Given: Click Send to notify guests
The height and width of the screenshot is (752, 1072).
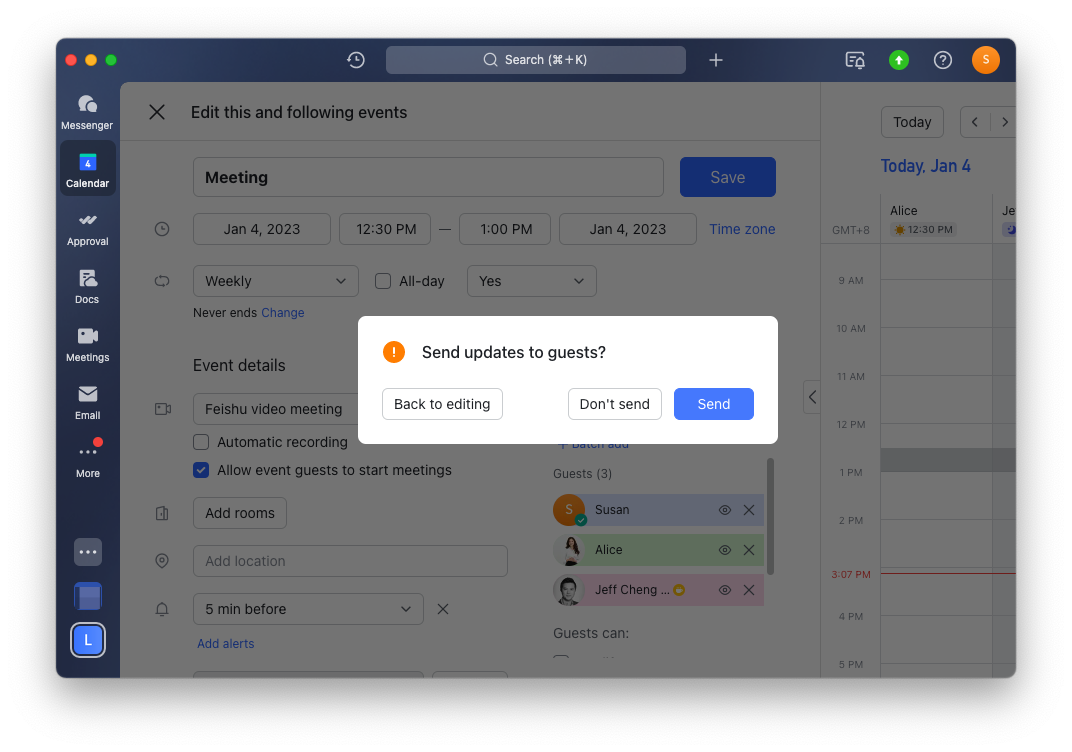Looking at the screenshot, I should click(x=713, y=404).
